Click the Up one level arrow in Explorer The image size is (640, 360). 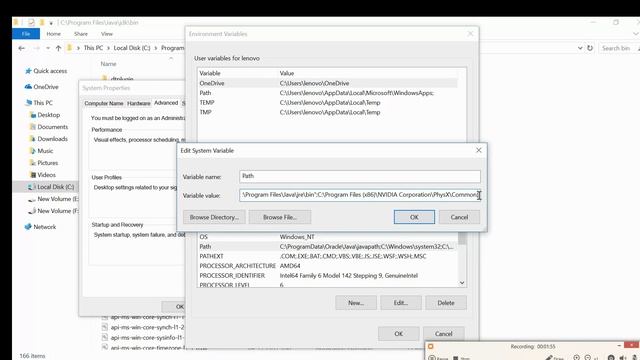point(58,48)
